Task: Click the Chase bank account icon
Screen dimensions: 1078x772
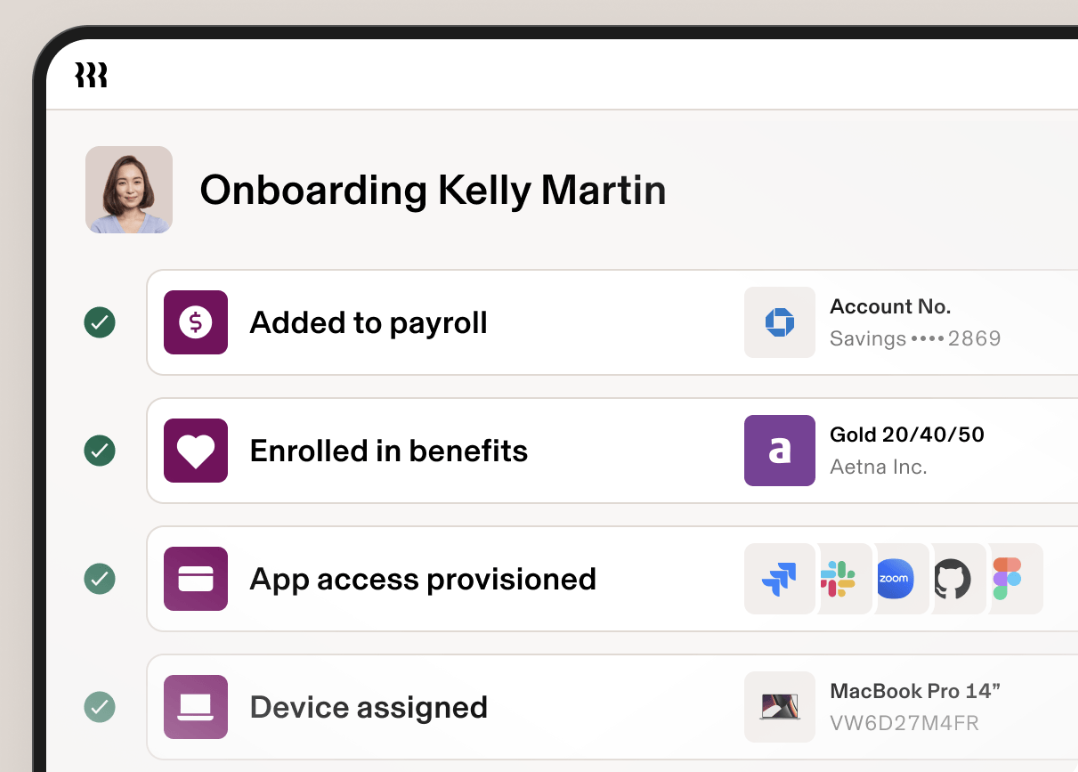Action: (780, 322)
